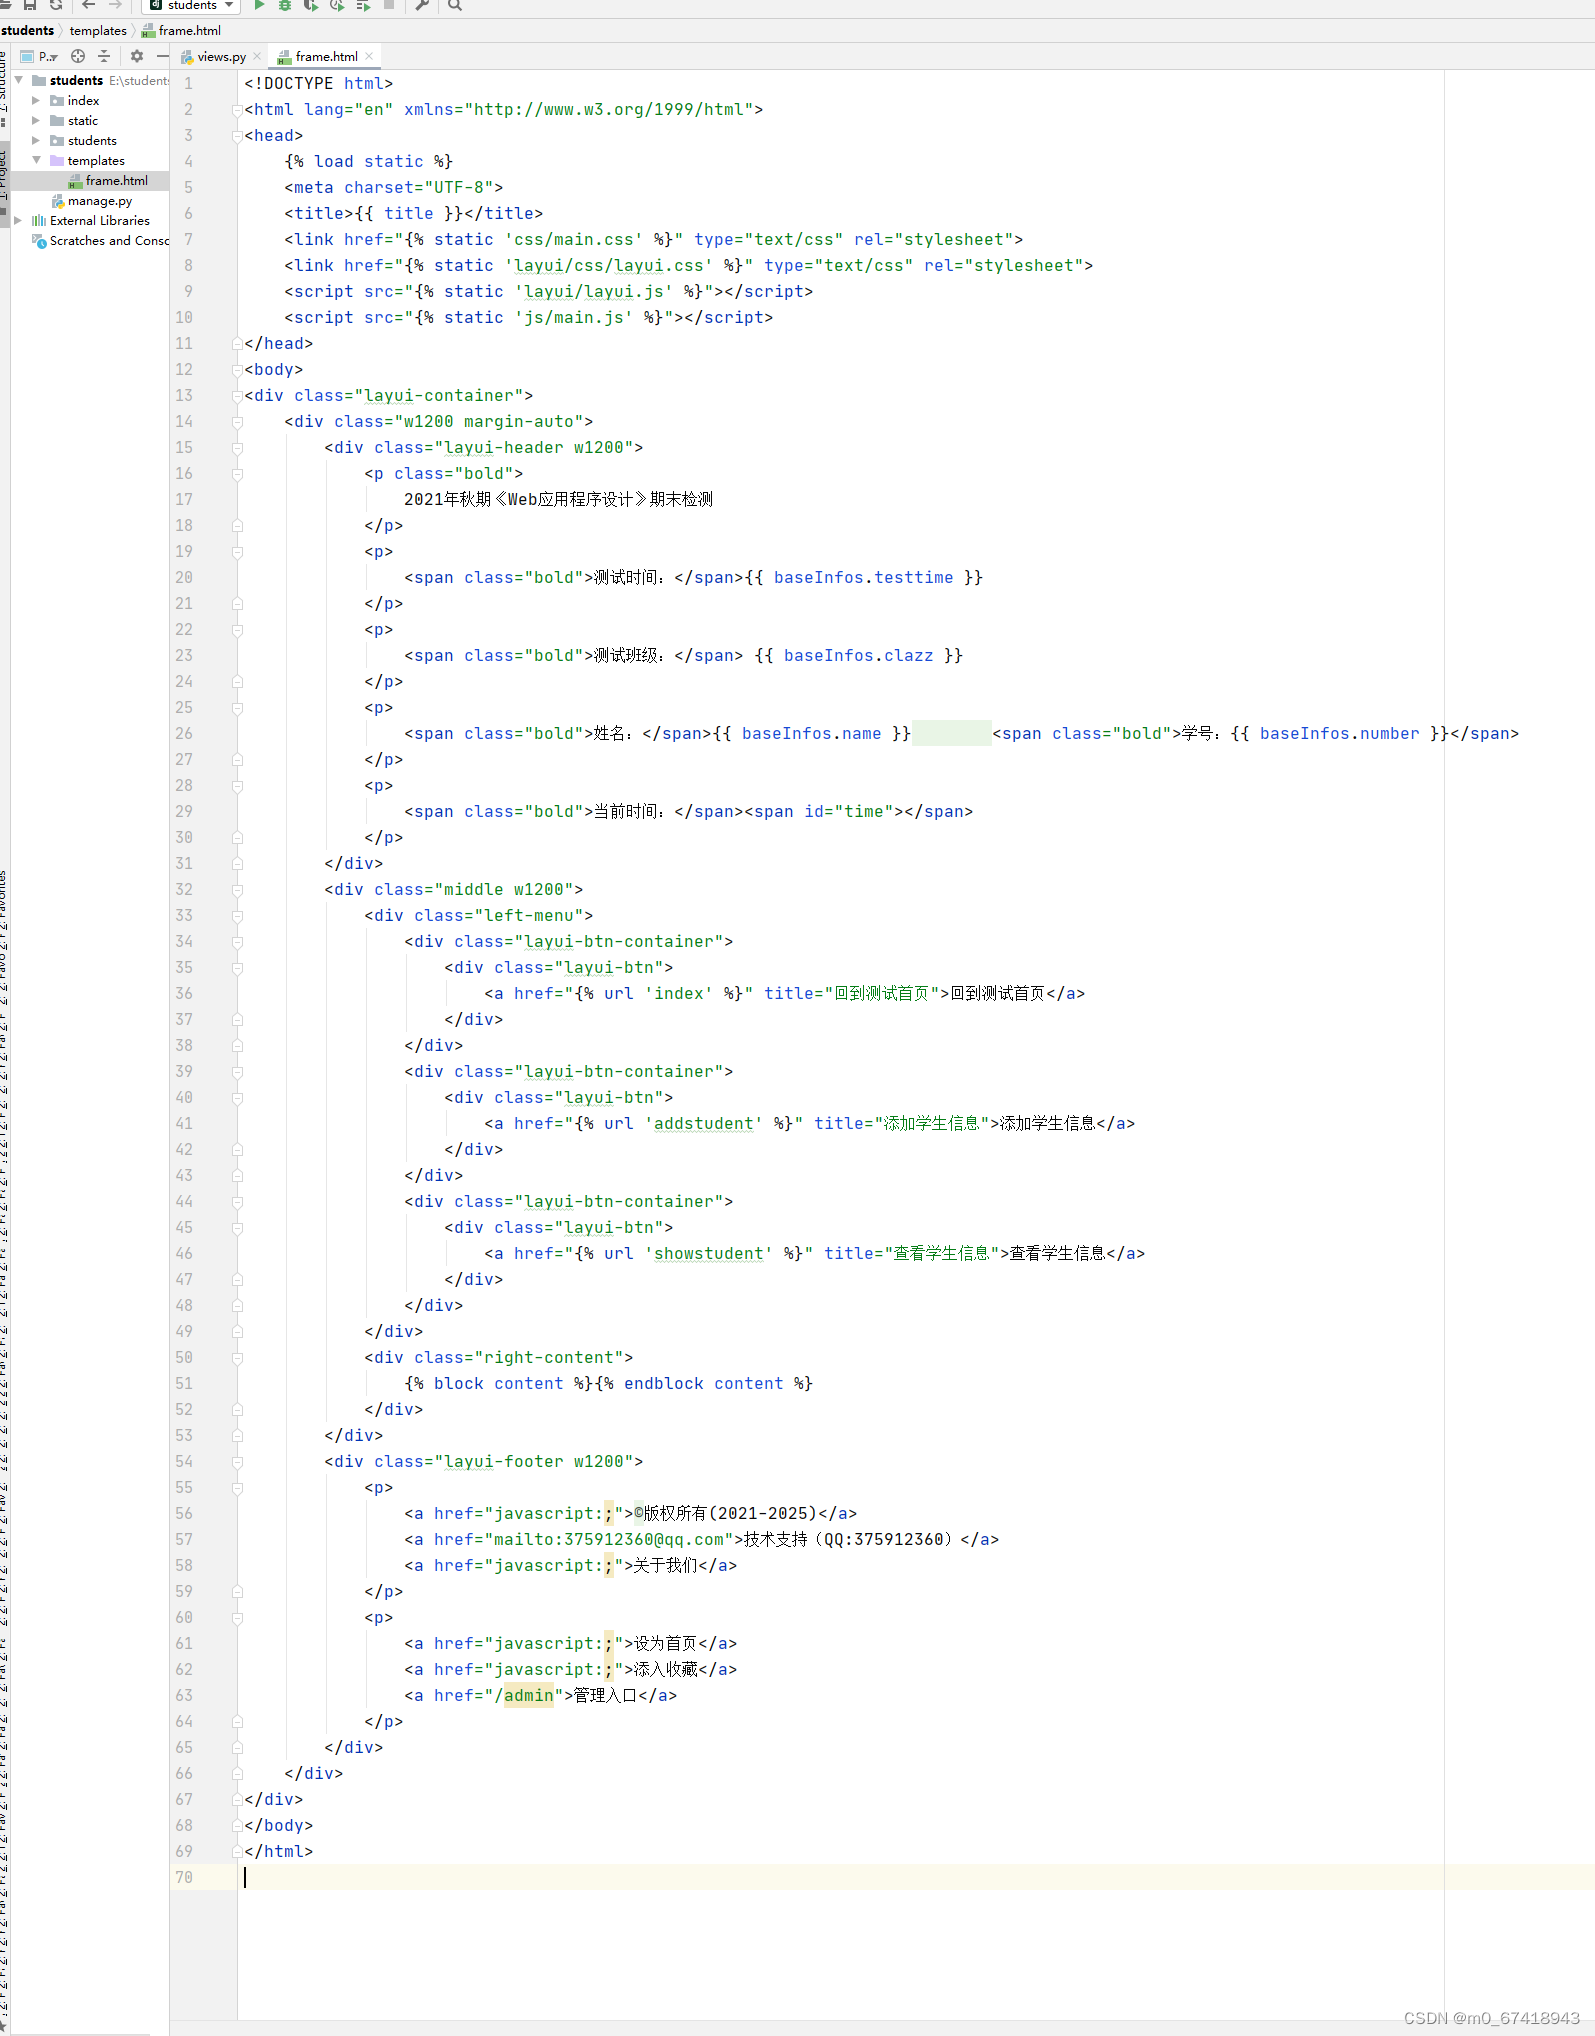1595x2036 pixels.
Task: Click the '{% block content %}' tag on line 51
Action: pyautogui.click(x=499, y=1384)
